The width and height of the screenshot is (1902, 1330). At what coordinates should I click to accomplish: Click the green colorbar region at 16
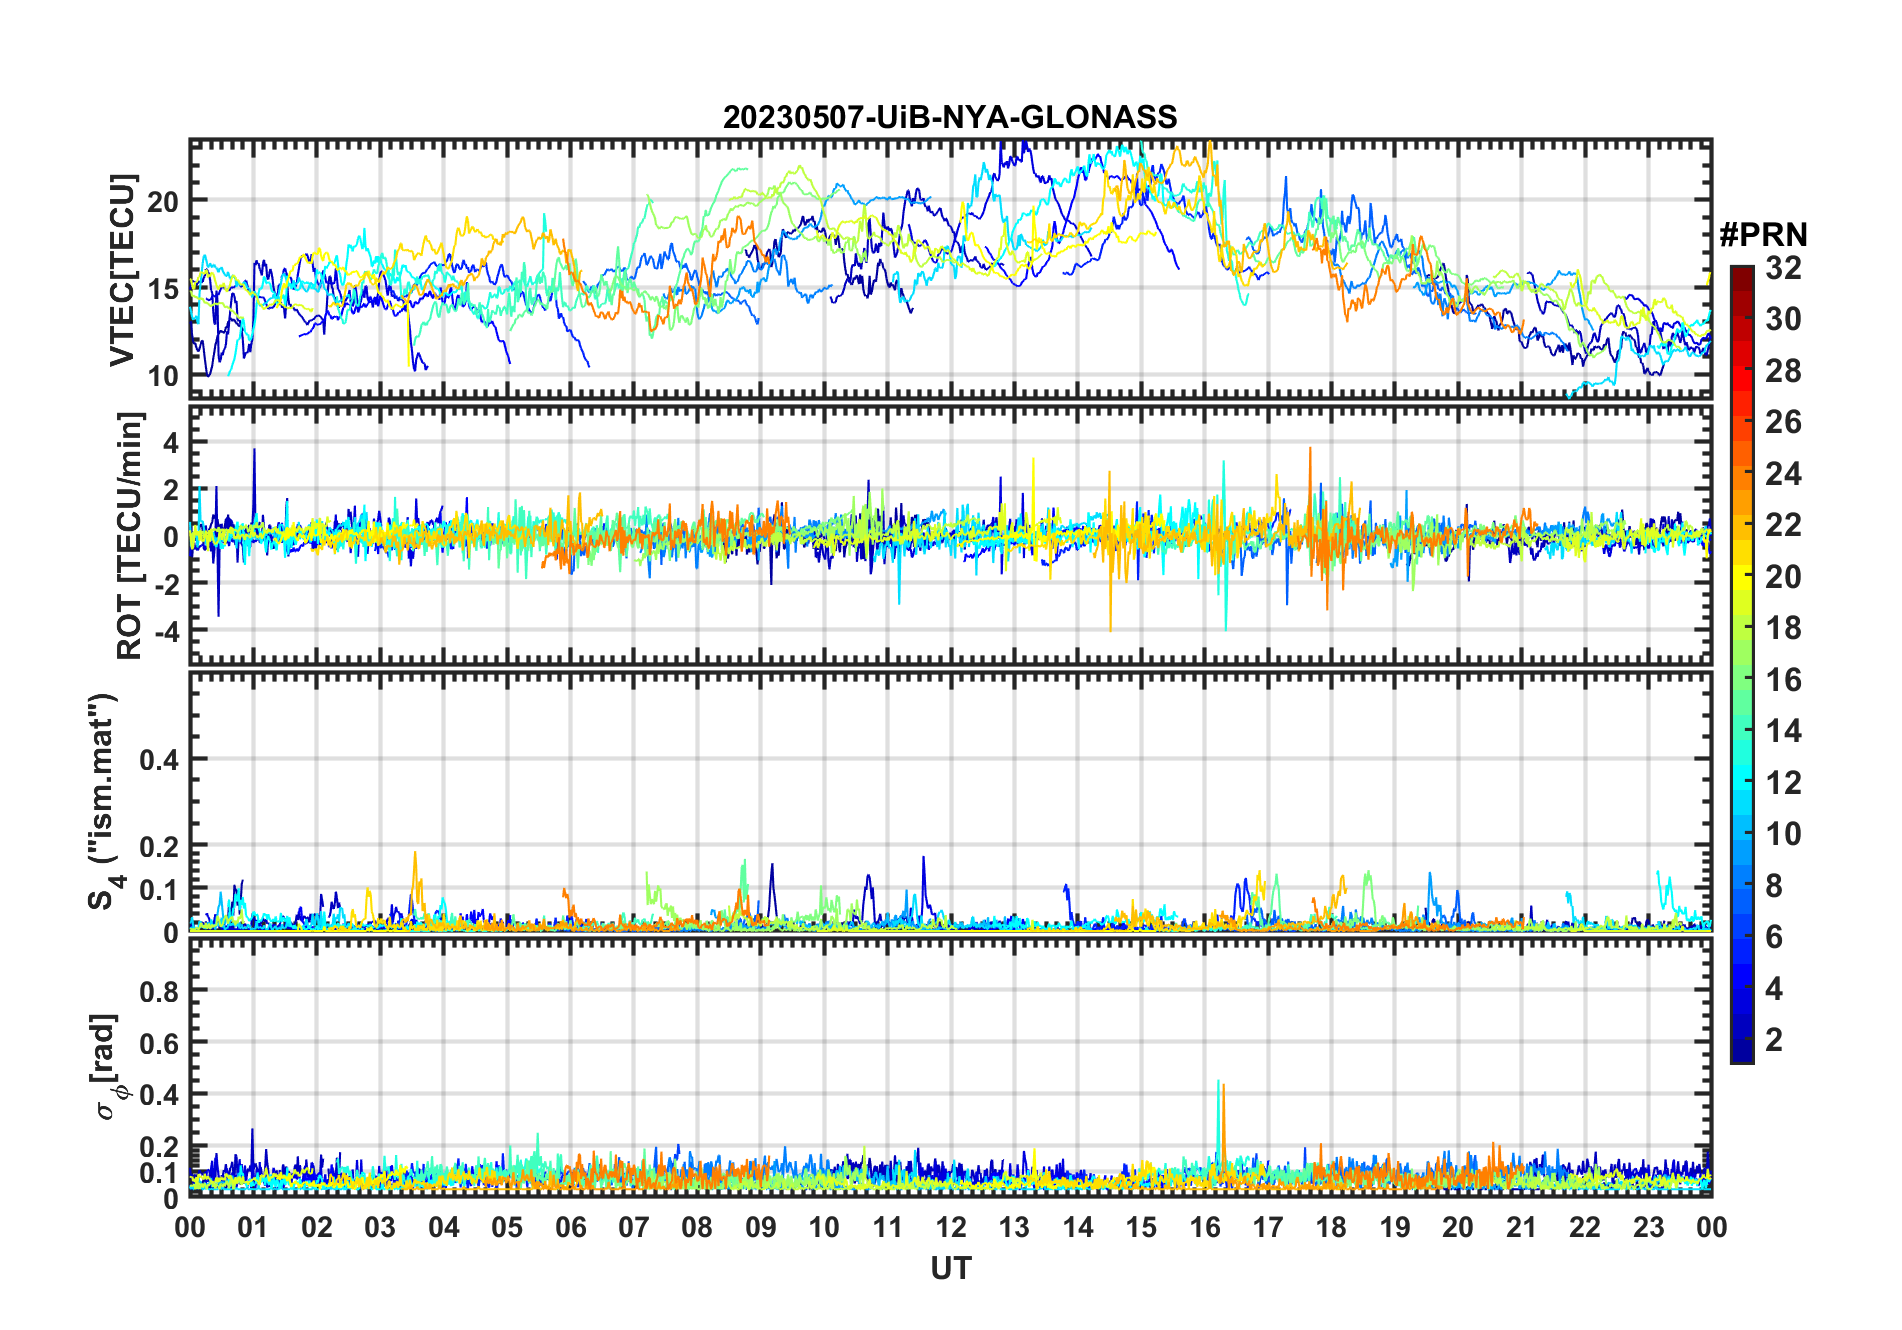point(1742,679)
